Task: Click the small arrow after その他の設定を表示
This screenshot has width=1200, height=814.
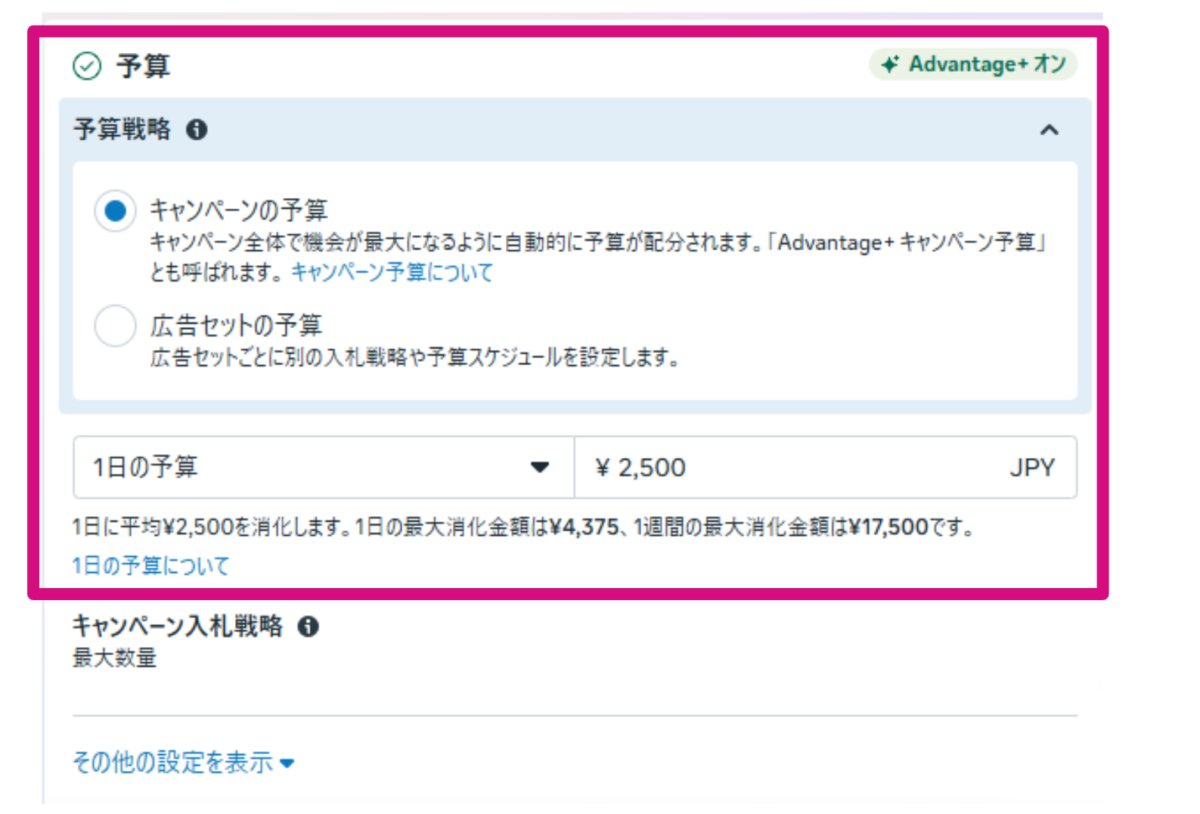Action: [x=287, y=764]
